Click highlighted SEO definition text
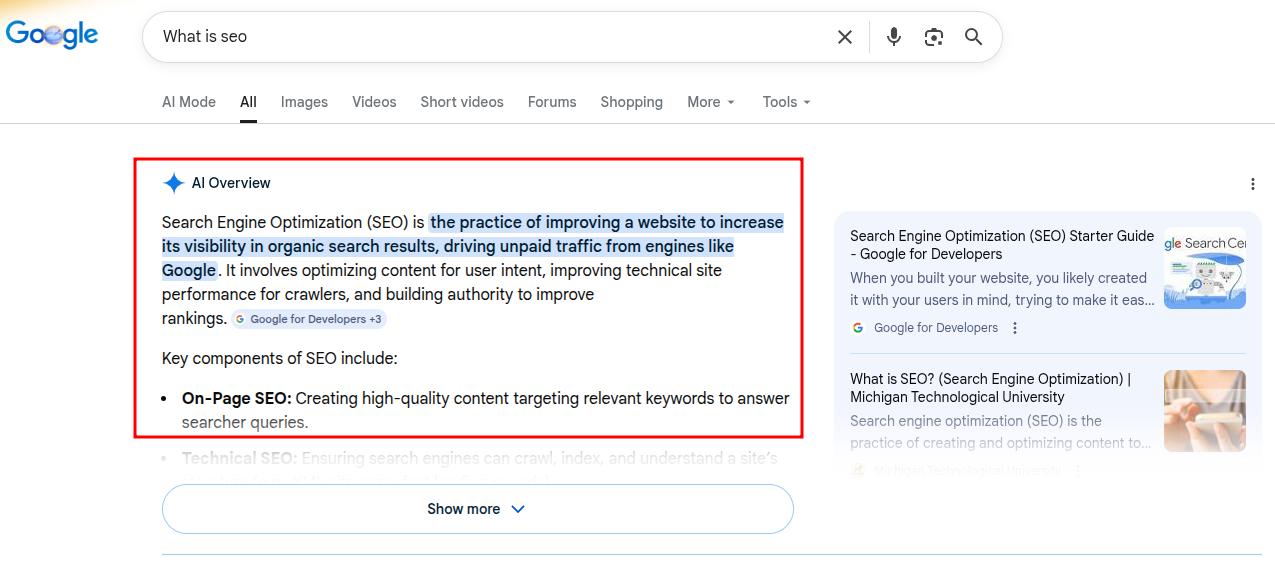 [x=472, y=246]
